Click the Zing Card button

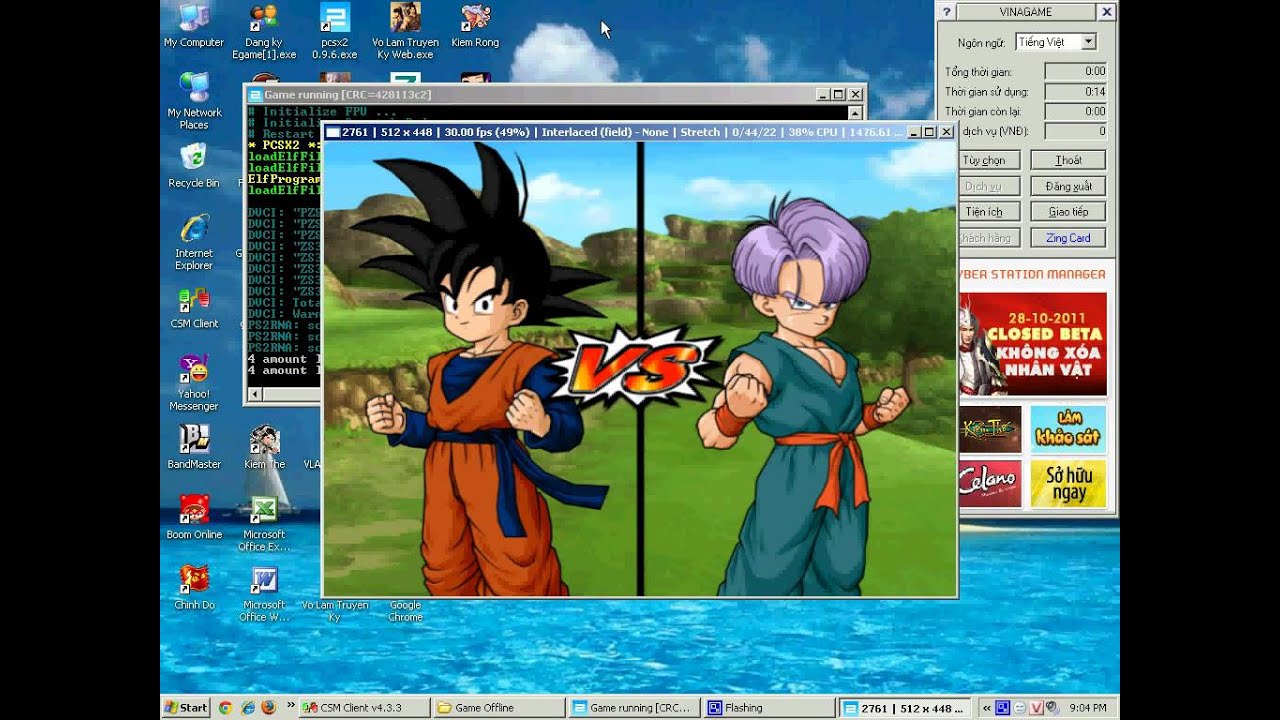[x=1068, y=238]
